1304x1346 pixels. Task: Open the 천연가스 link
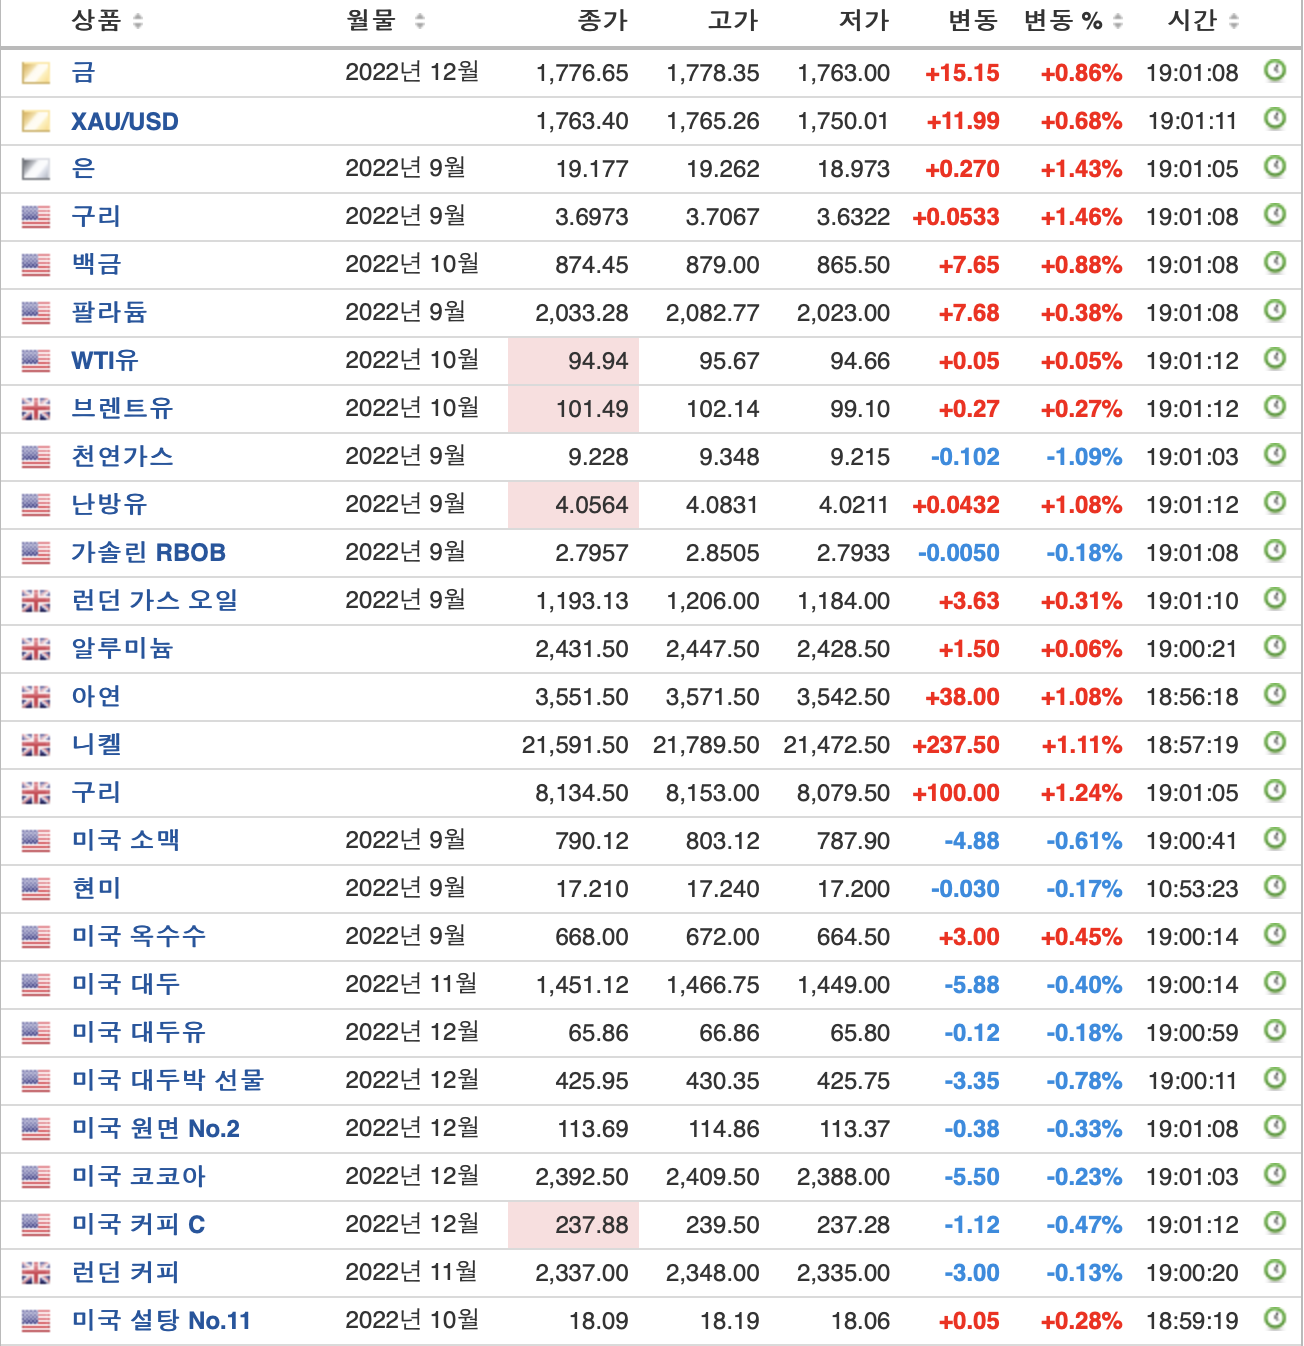point(122,456)
